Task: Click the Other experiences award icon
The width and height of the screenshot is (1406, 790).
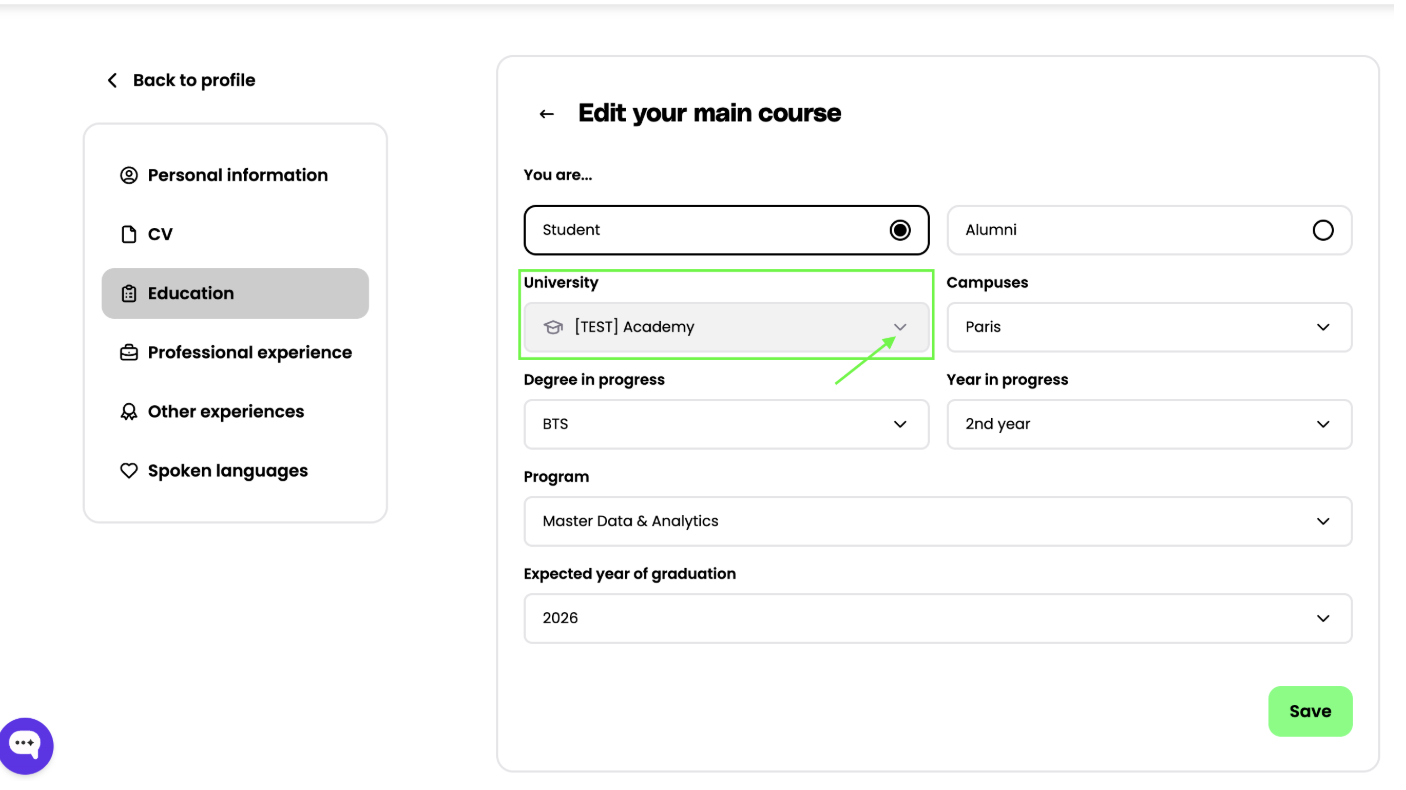Action: [x=129, y=411]
